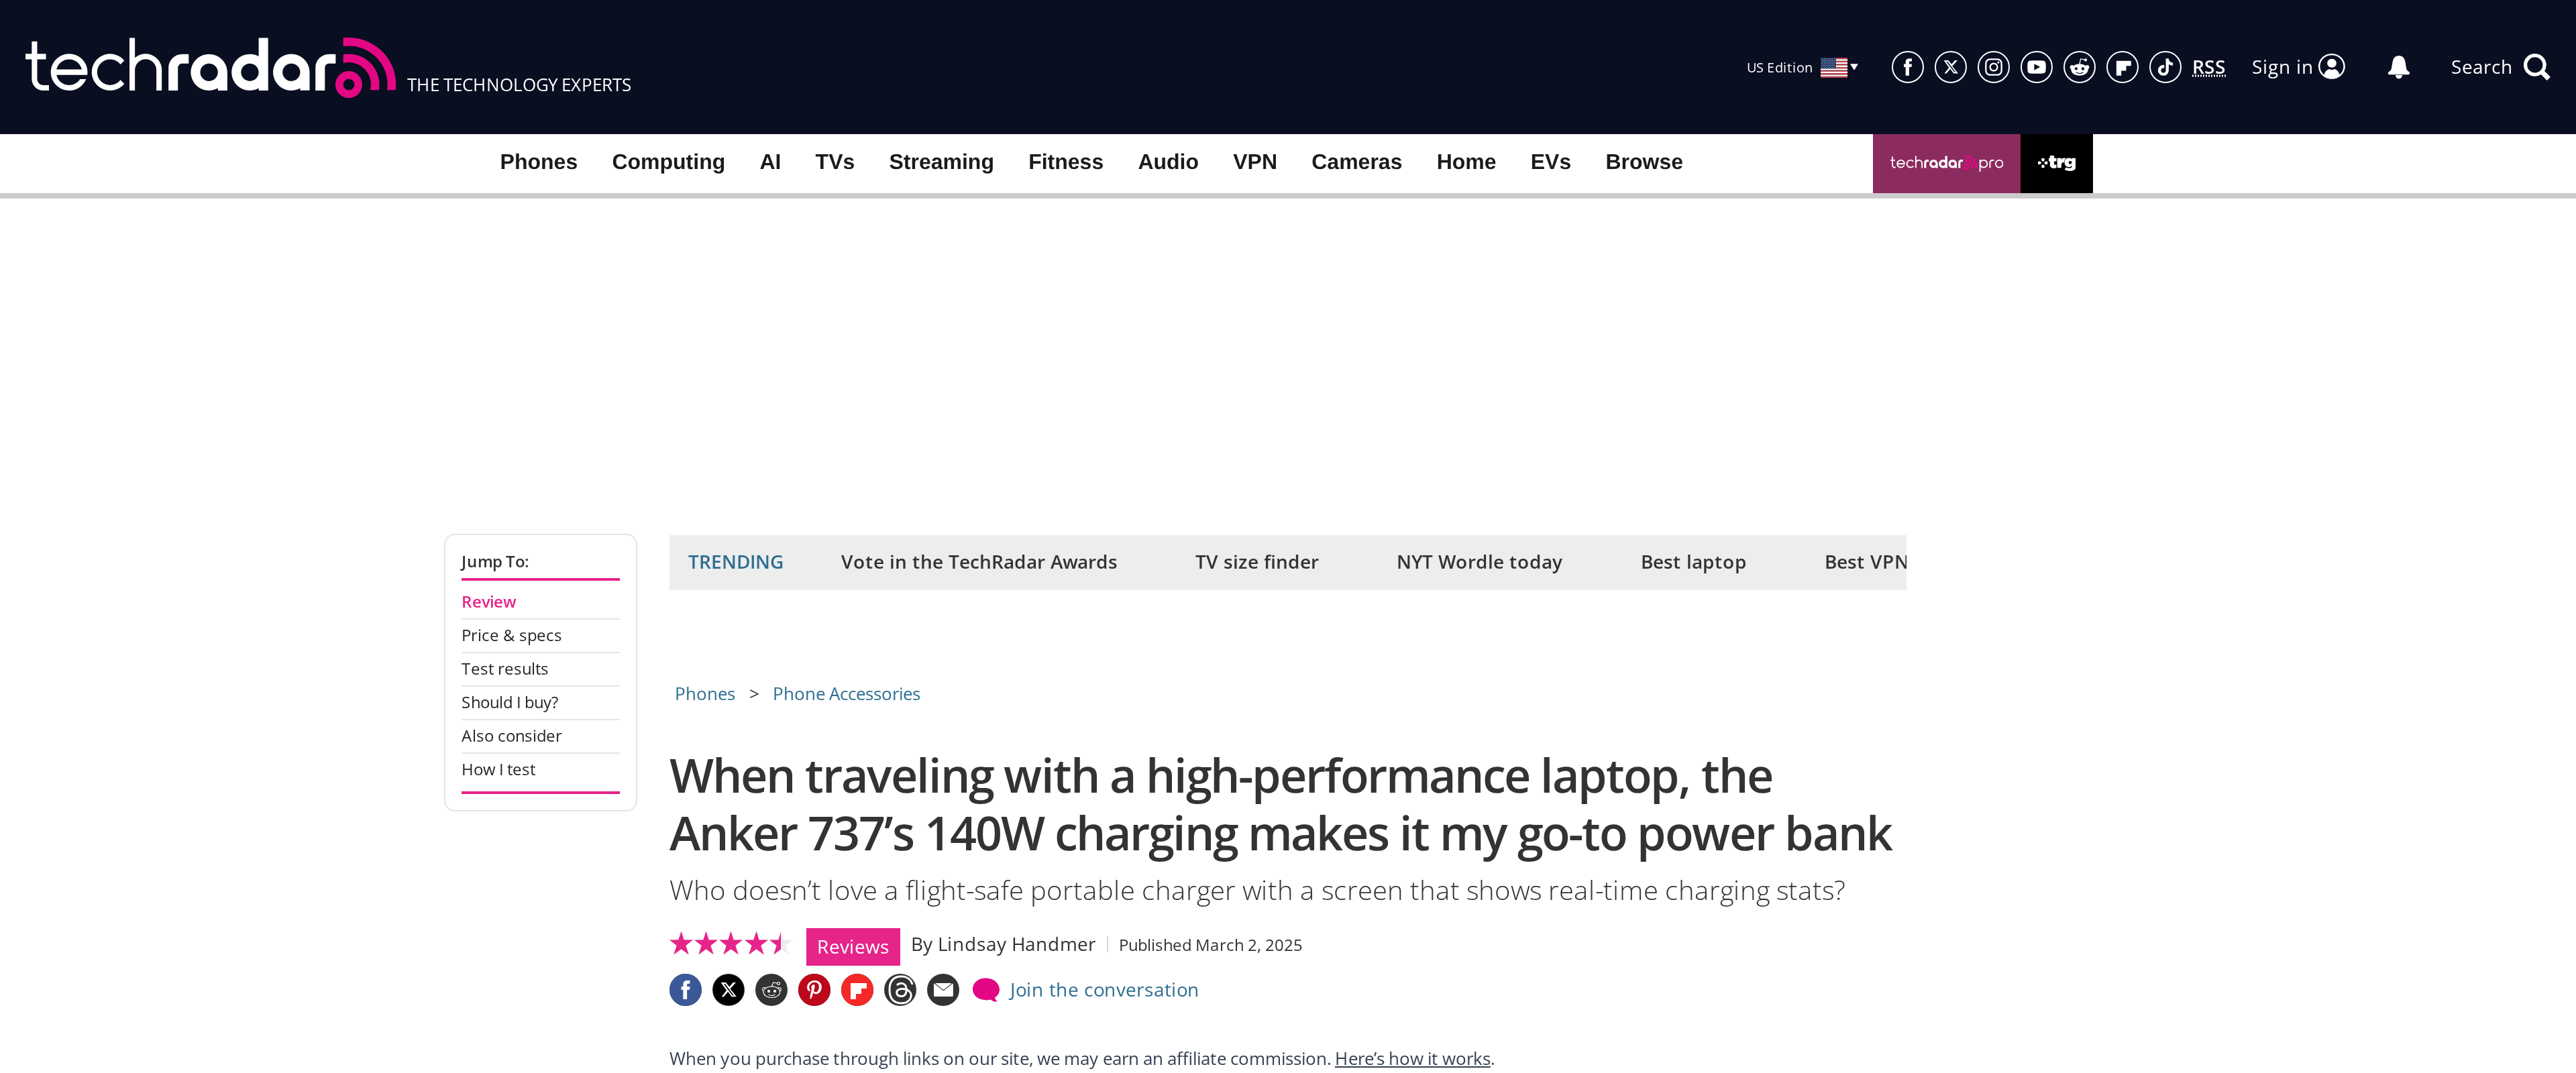Viewport: 2576px width, 1073px height.
Task: Open the EVs nav item
Action: click(x=1550, y=162)
